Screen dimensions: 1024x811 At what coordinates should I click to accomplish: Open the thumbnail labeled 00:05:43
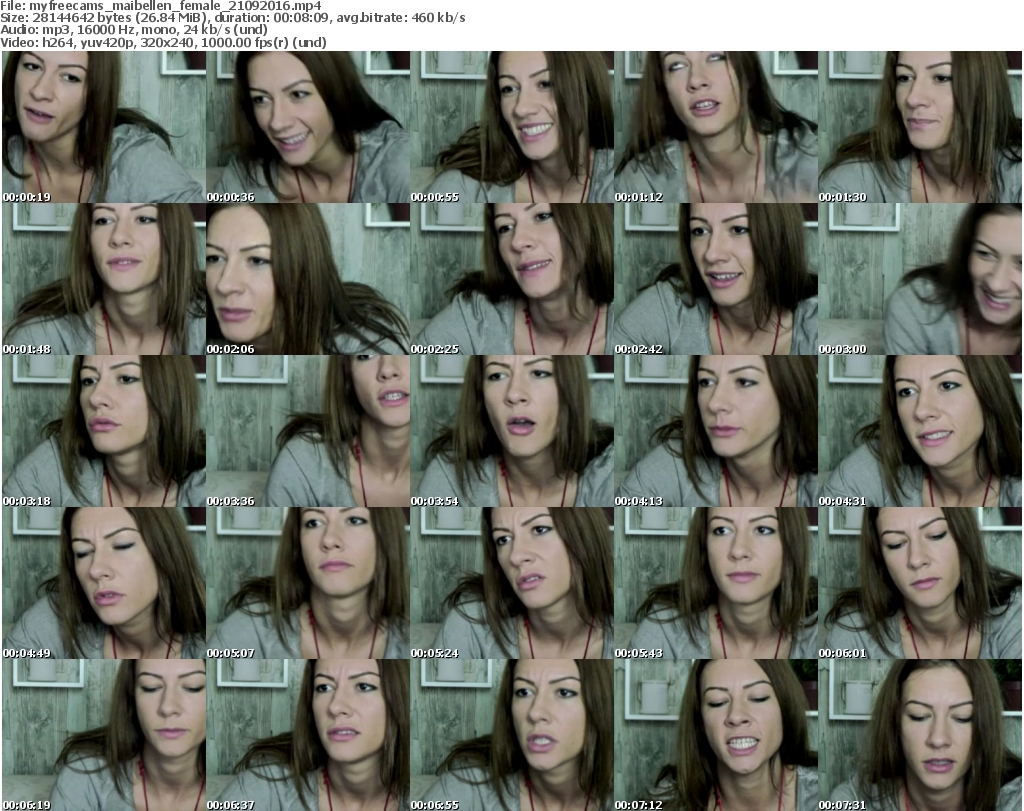[716, 583]
